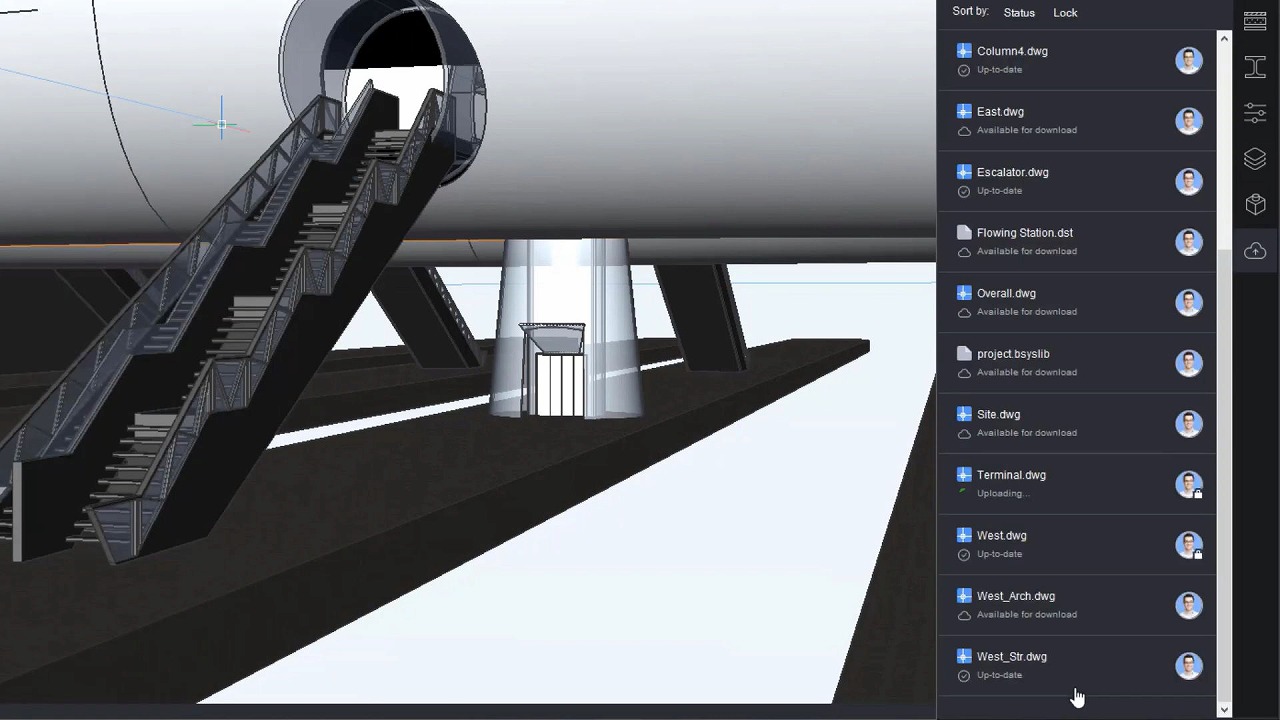1280x720 pixels.
Task: Sort the file list by Lock
Action: (1065, 13)
